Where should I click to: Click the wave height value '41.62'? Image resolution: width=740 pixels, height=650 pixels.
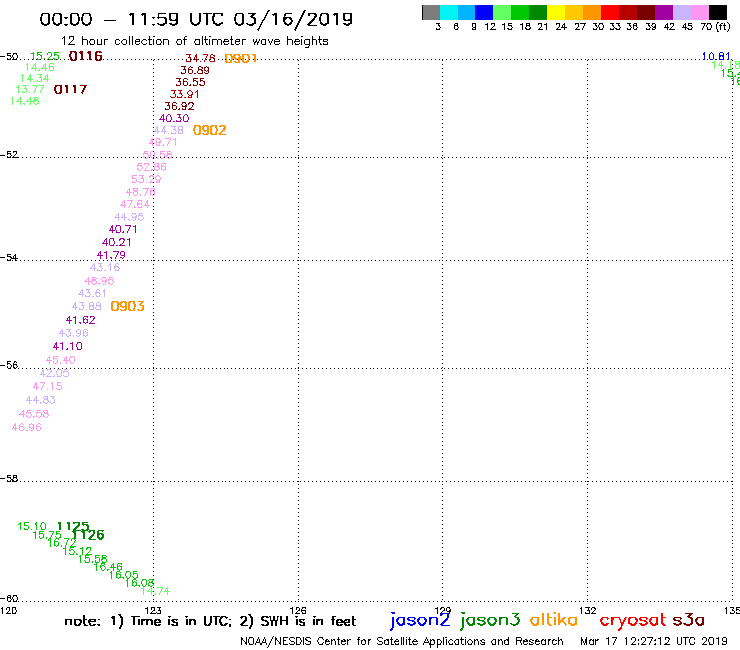point(81,320)
